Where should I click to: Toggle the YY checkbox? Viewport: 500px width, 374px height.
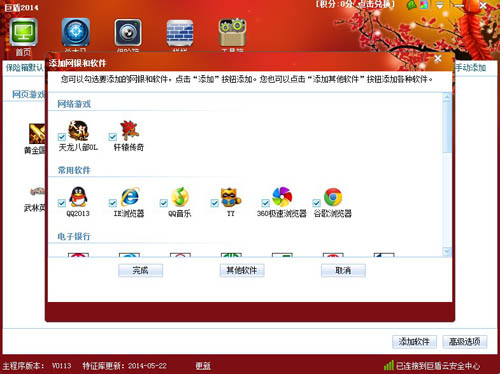(215, 203)
